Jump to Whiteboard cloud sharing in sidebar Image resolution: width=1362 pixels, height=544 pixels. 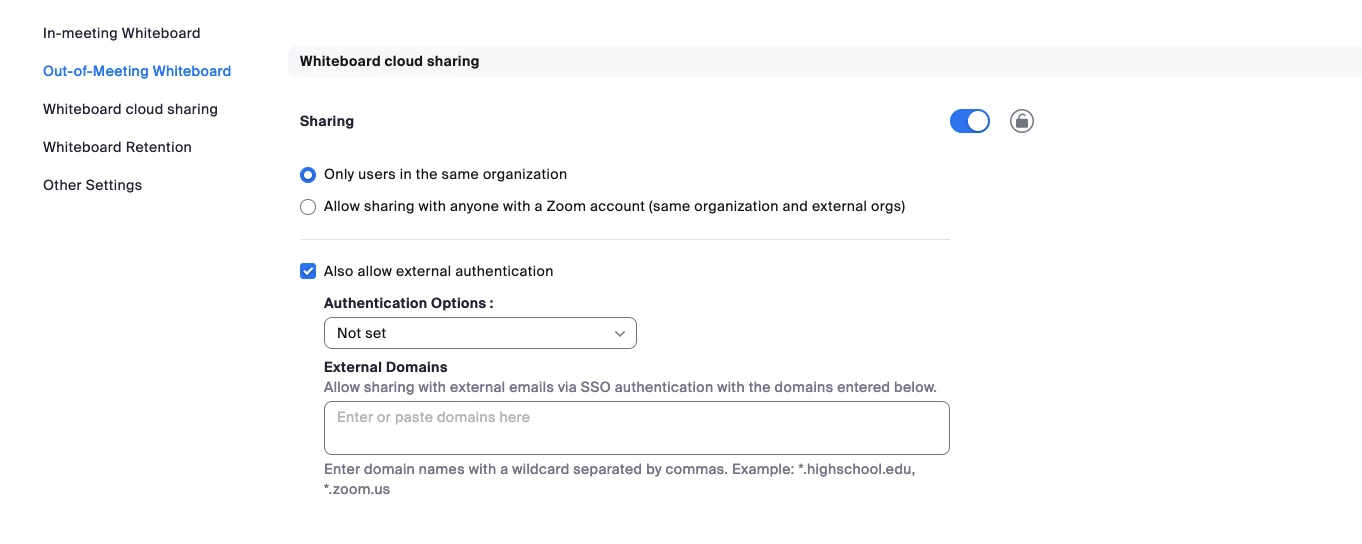click(130, 109)
